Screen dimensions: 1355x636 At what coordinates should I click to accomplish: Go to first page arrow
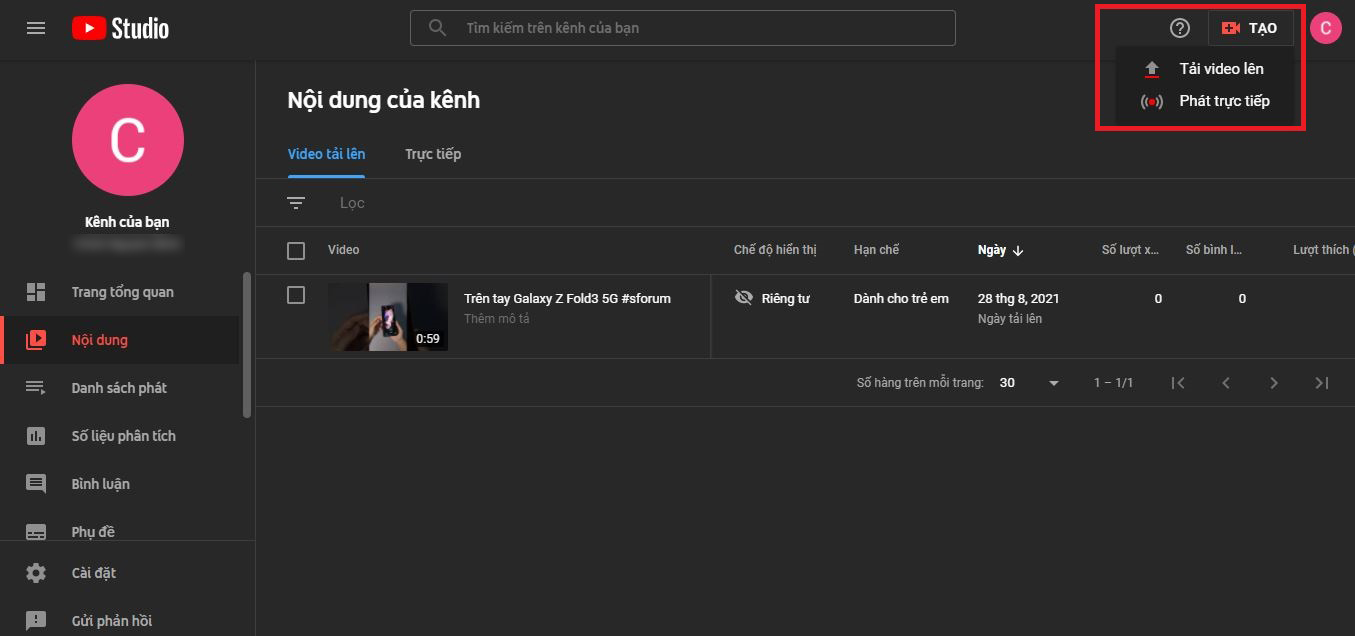pos(1178,383)
